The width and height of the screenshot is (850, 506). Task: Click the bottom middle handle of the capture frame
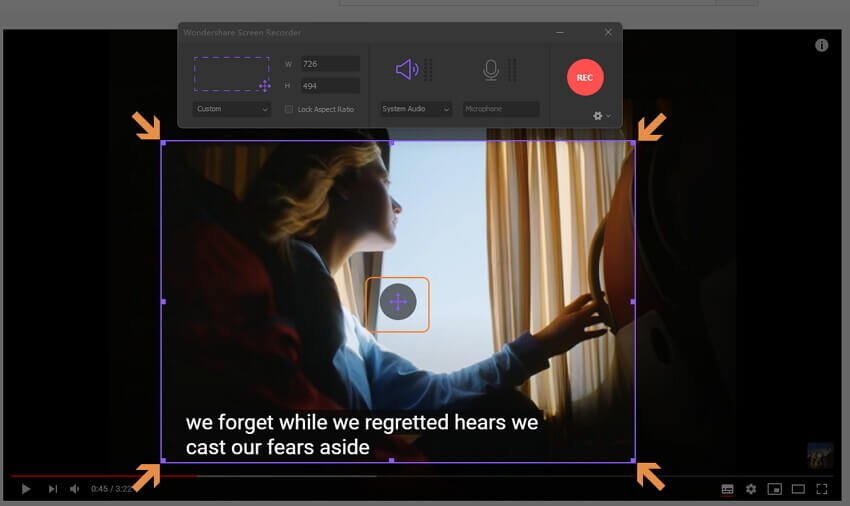coord(392,460)
